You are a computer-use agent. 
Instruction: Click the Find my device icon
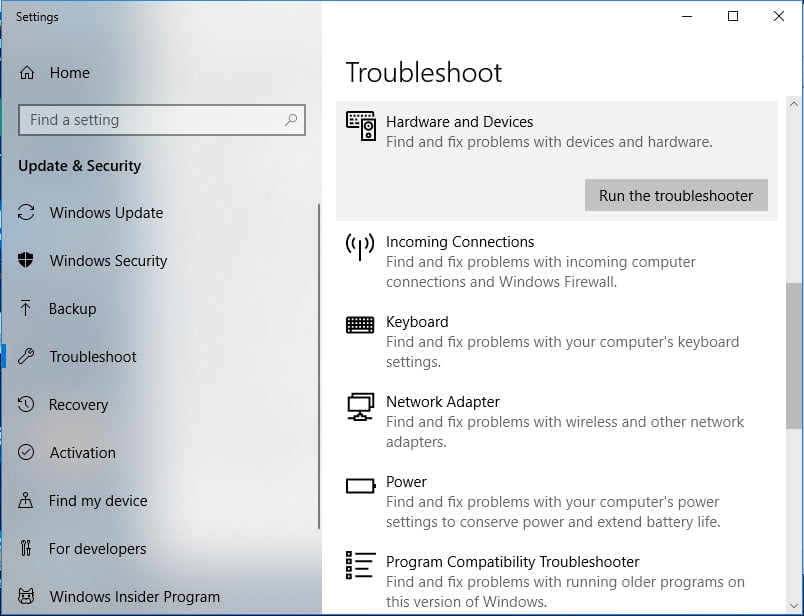click(27, 501)
